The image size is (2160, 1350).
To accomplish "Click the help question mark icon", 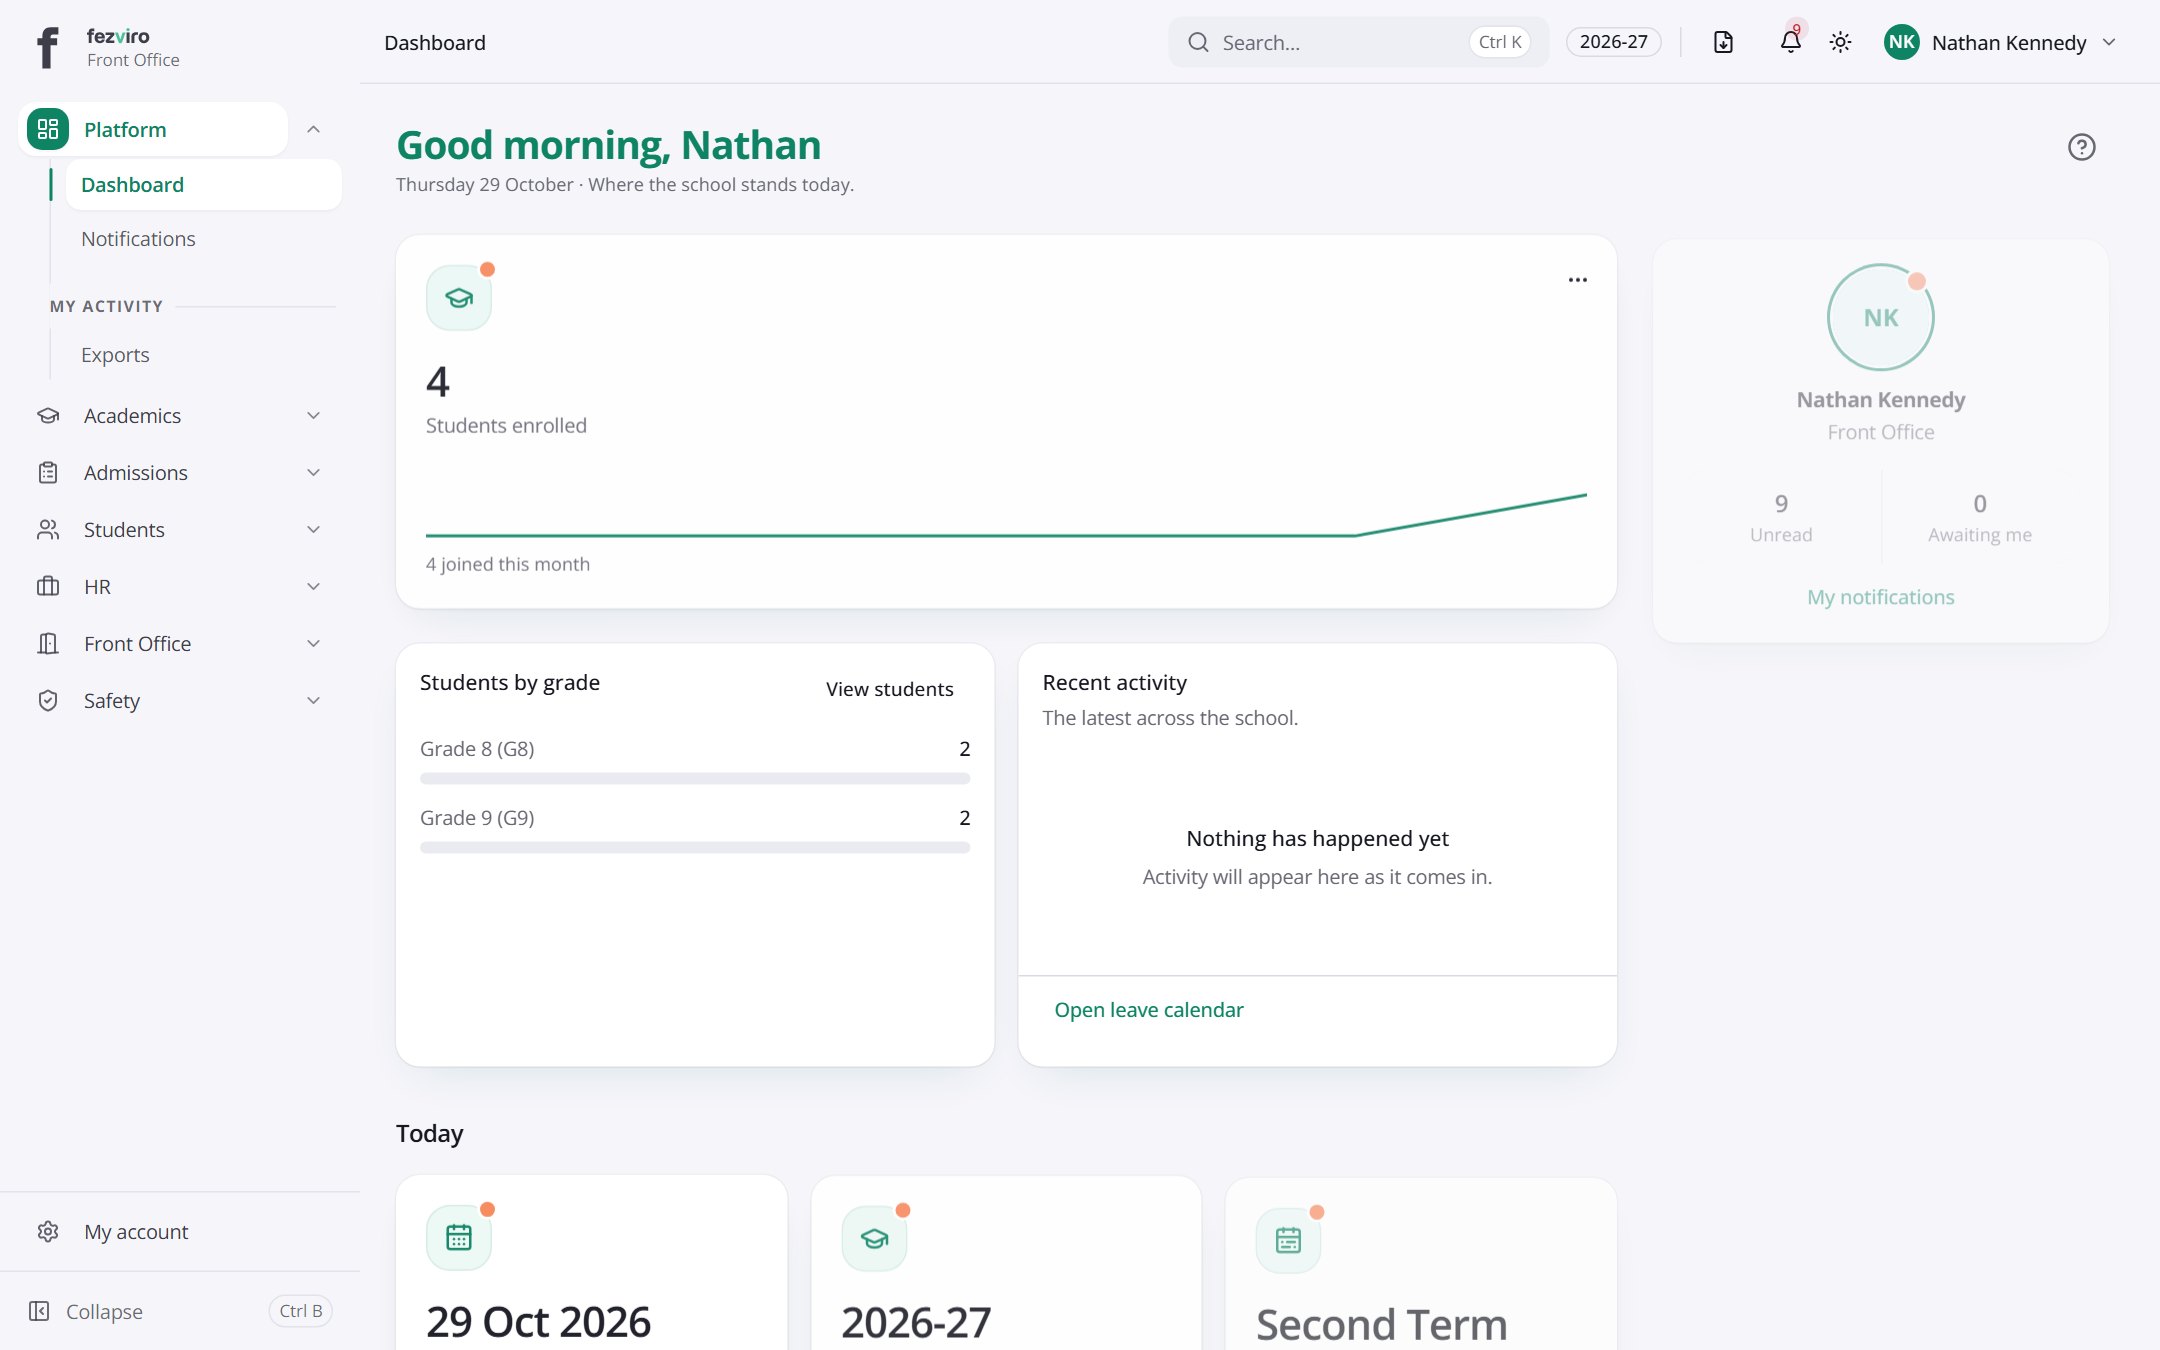I will [x=2081, y=147].
